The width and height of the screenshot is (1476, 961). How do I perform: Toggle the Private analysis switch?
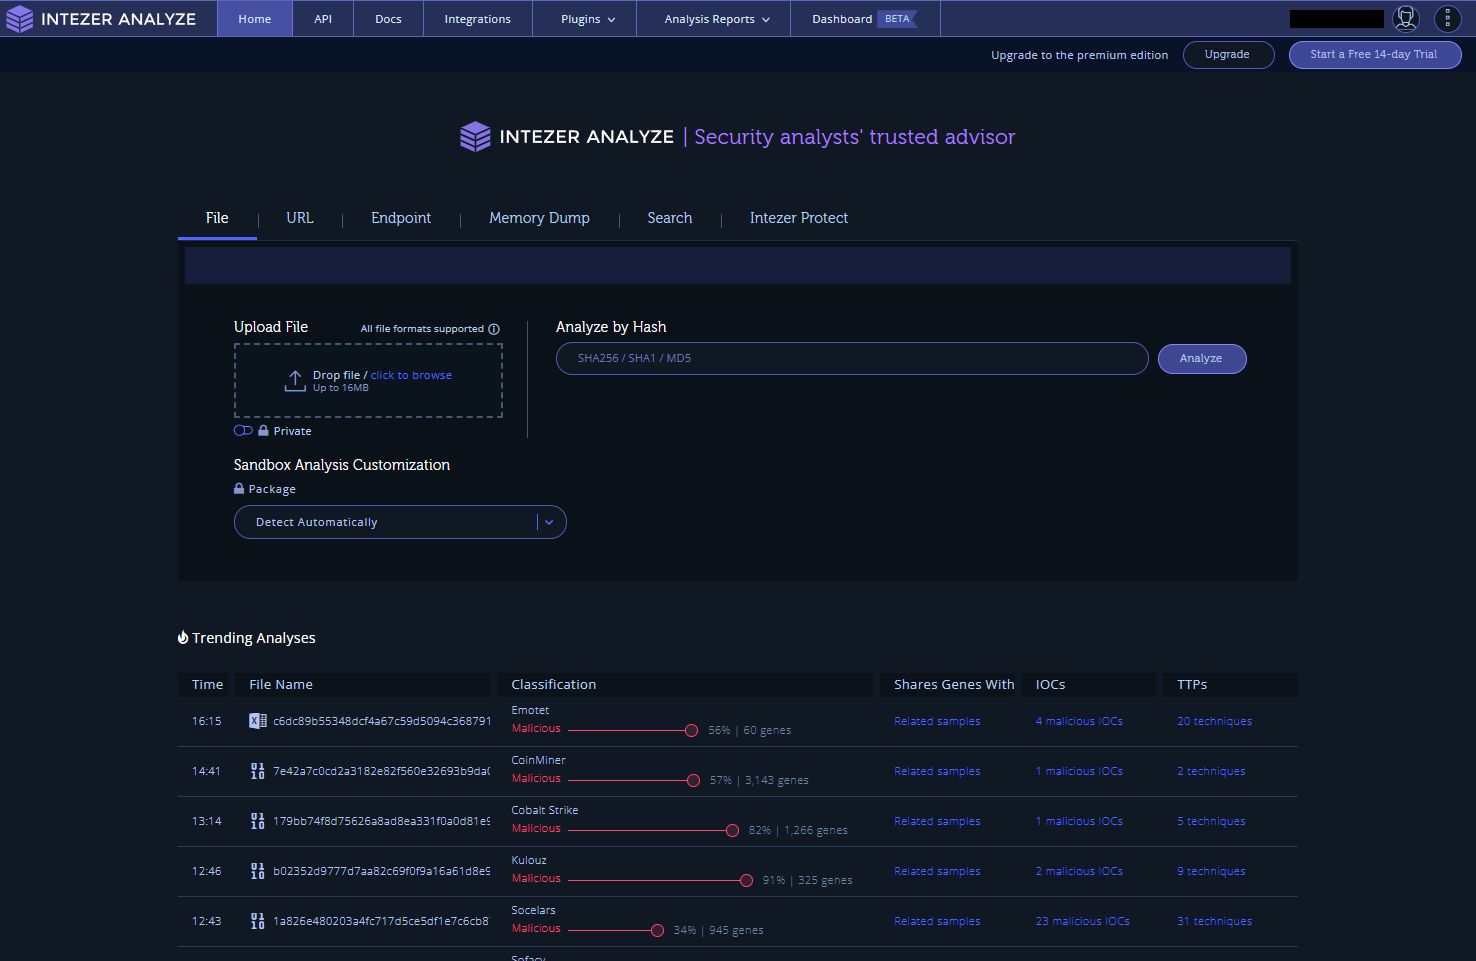click(x=242, y=430)
